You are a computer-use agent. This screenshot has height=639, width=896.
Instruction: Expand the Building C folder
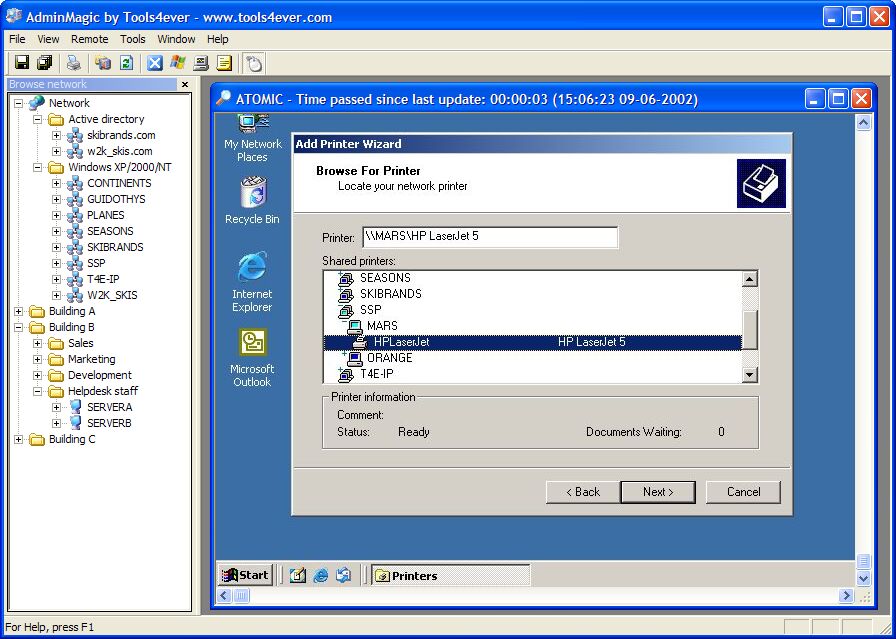click(19, 440)
